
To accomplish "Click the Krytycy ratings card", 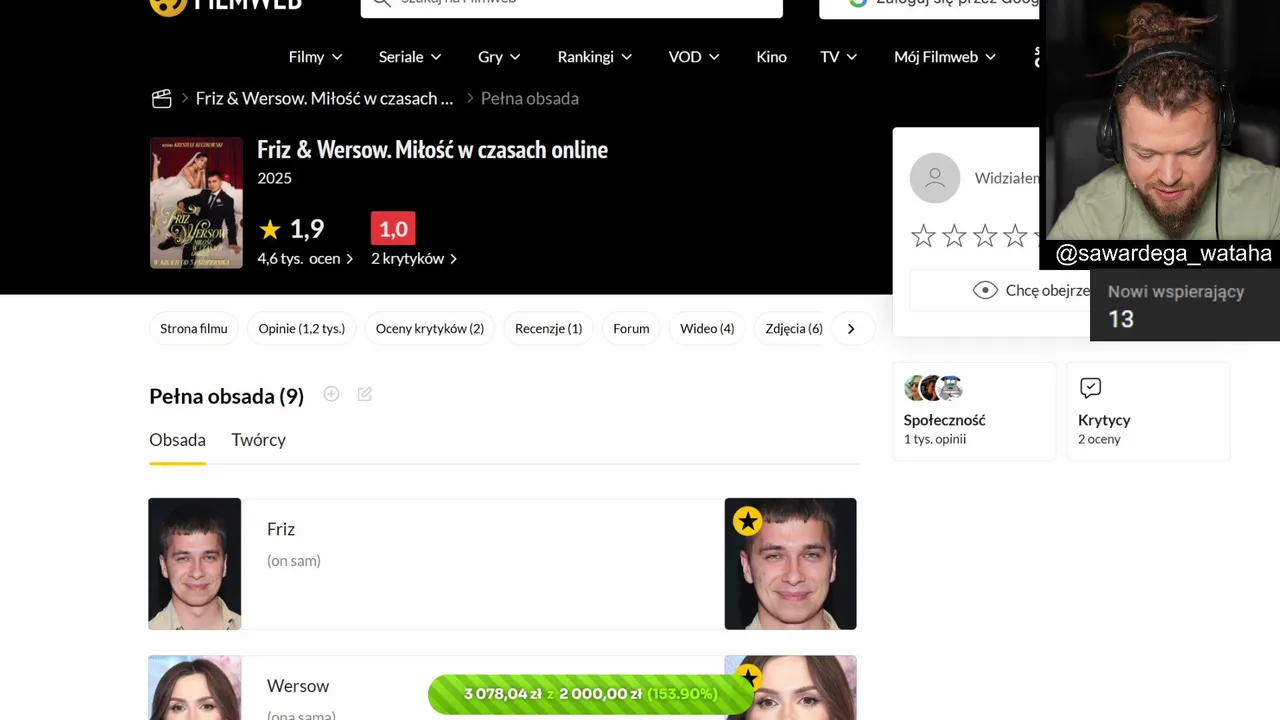I will (1148, 411).
